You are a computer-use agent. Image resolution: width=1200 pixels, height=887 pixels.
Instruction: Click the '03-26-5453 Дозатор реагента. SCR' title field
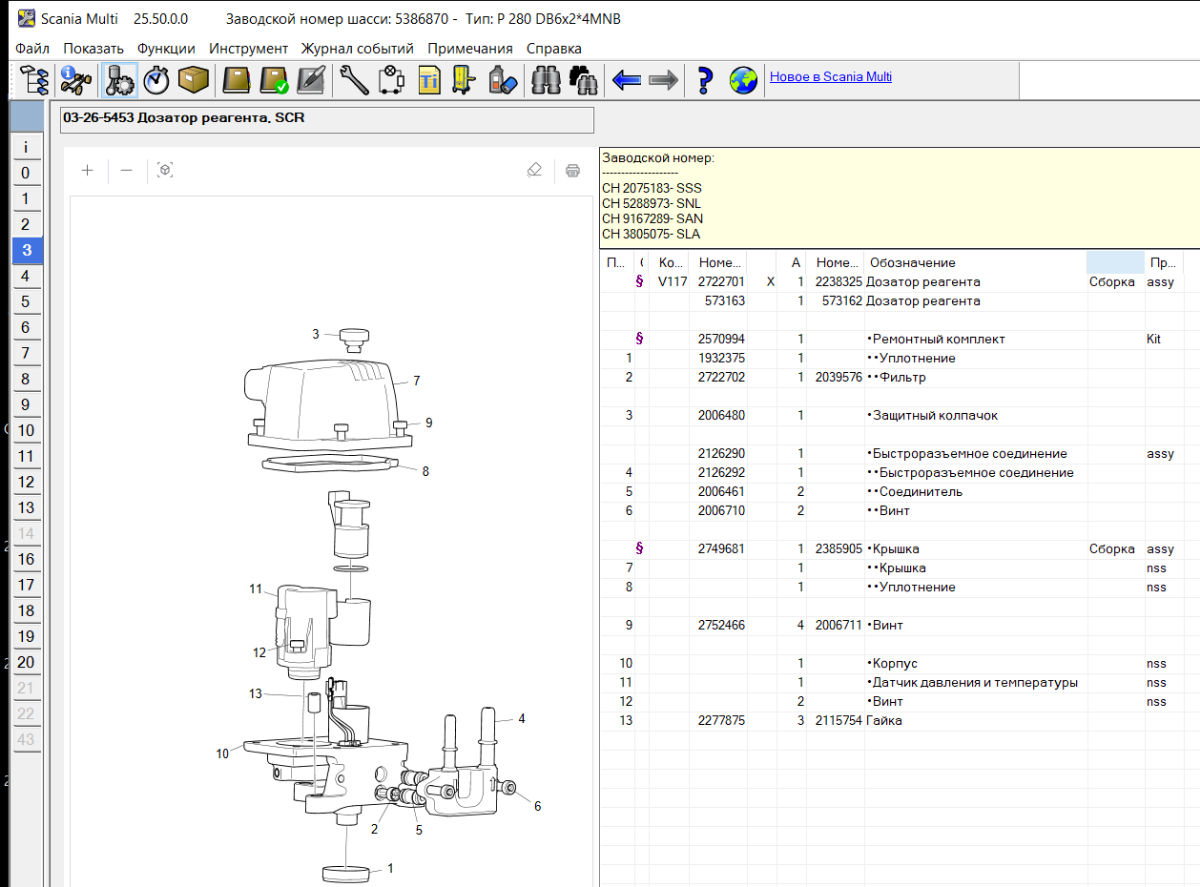click(327, 119)
